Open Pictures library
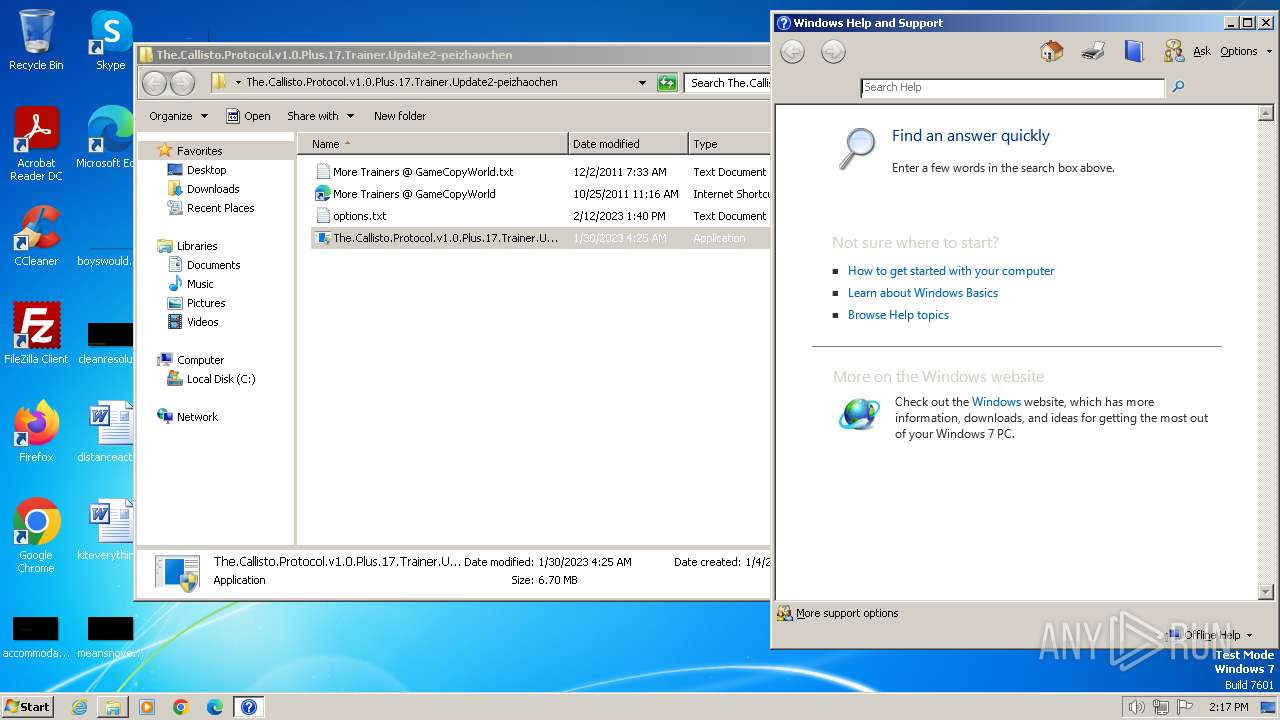 (206, 303)
